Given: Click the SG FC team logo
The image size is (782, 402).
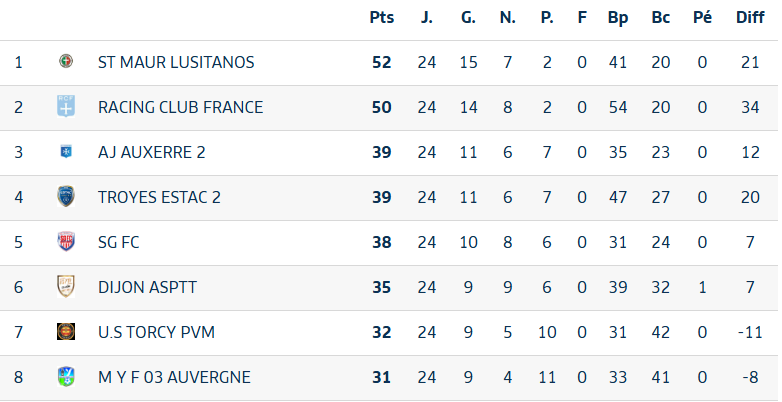Looking at the screenshot, I should (66, 242).
